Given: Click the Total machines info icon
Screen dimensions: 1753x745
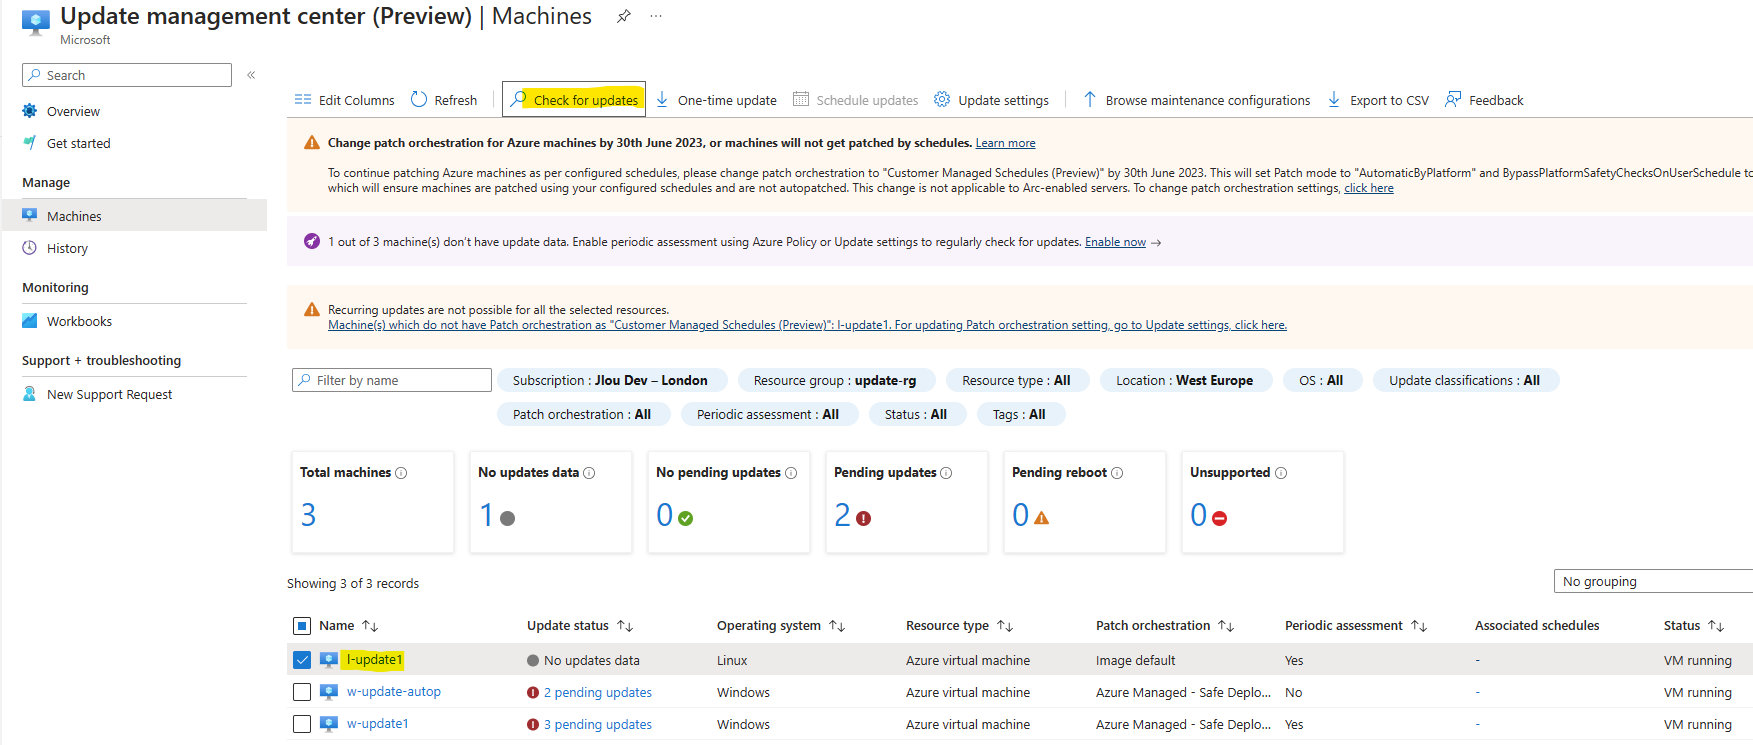Looking at the screenshot, I should pyautogui.click(x=401, y=473).
